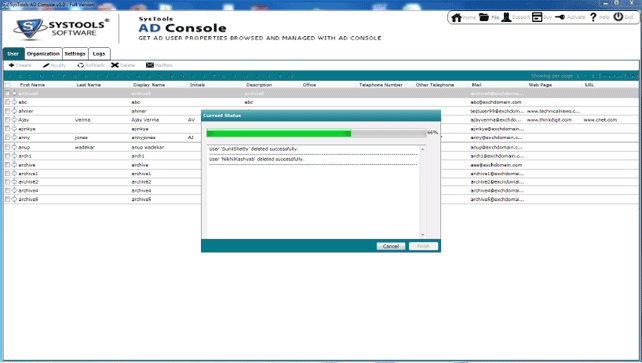Viewport: 642px width, 363px height.
Task: Click the deletion progress bar at 66%
Action: (x=316, y=133)
